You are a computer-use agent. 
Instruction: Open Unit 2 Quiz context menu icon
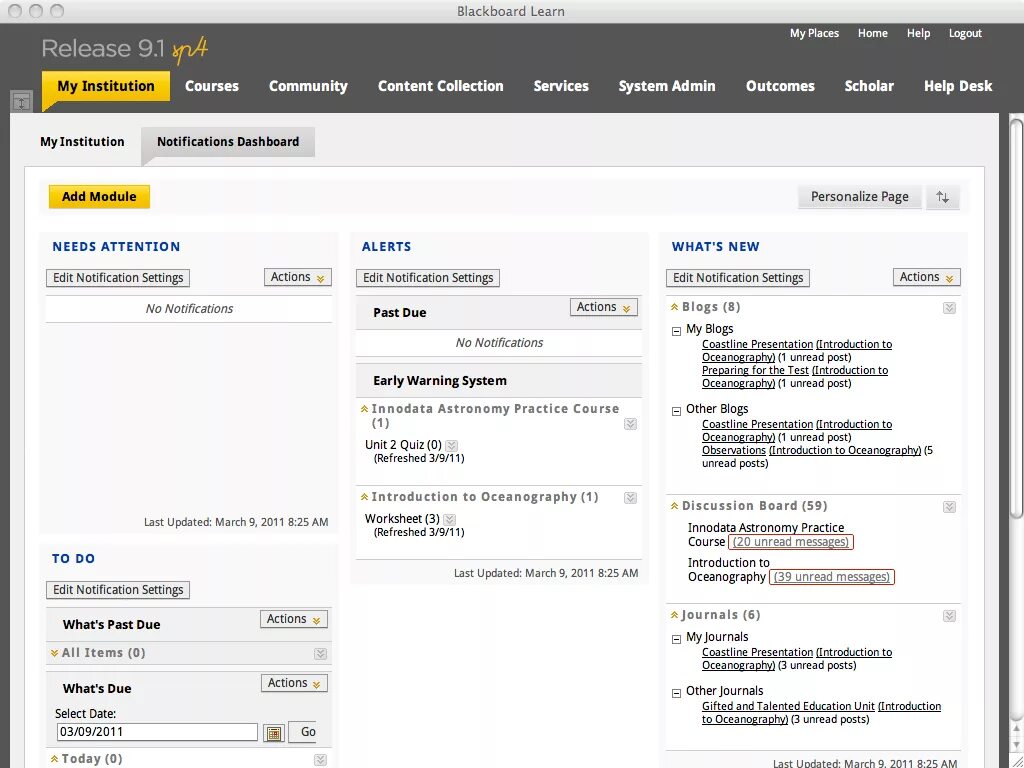click(451, 445)
